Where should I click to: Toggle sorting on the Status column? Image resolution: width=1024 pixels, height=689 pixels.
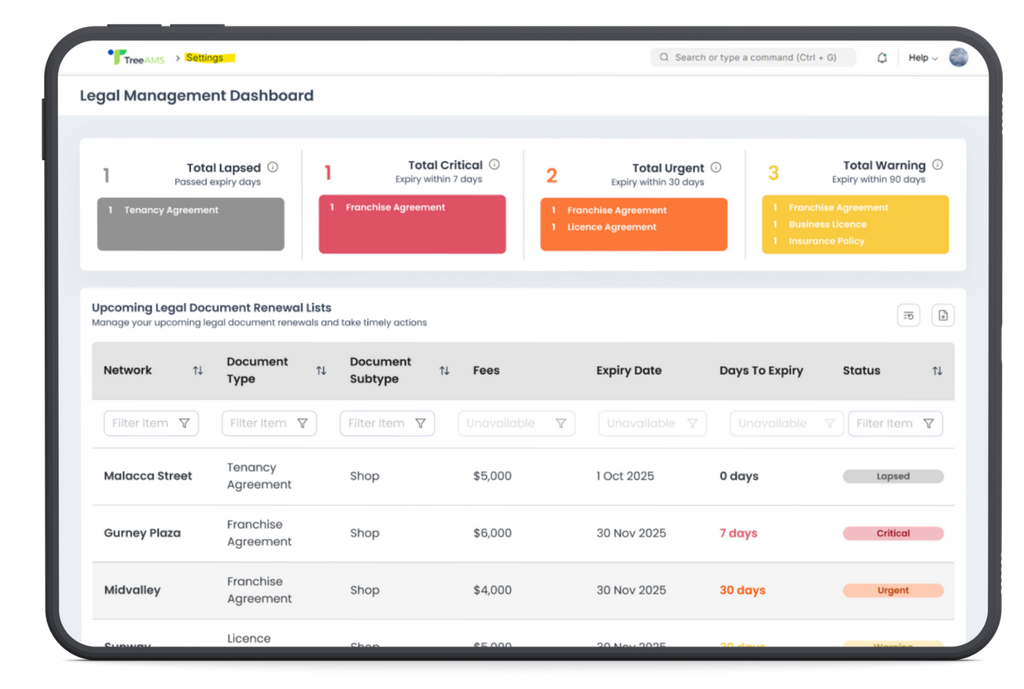pyautogui.click(x=937, y=370)
